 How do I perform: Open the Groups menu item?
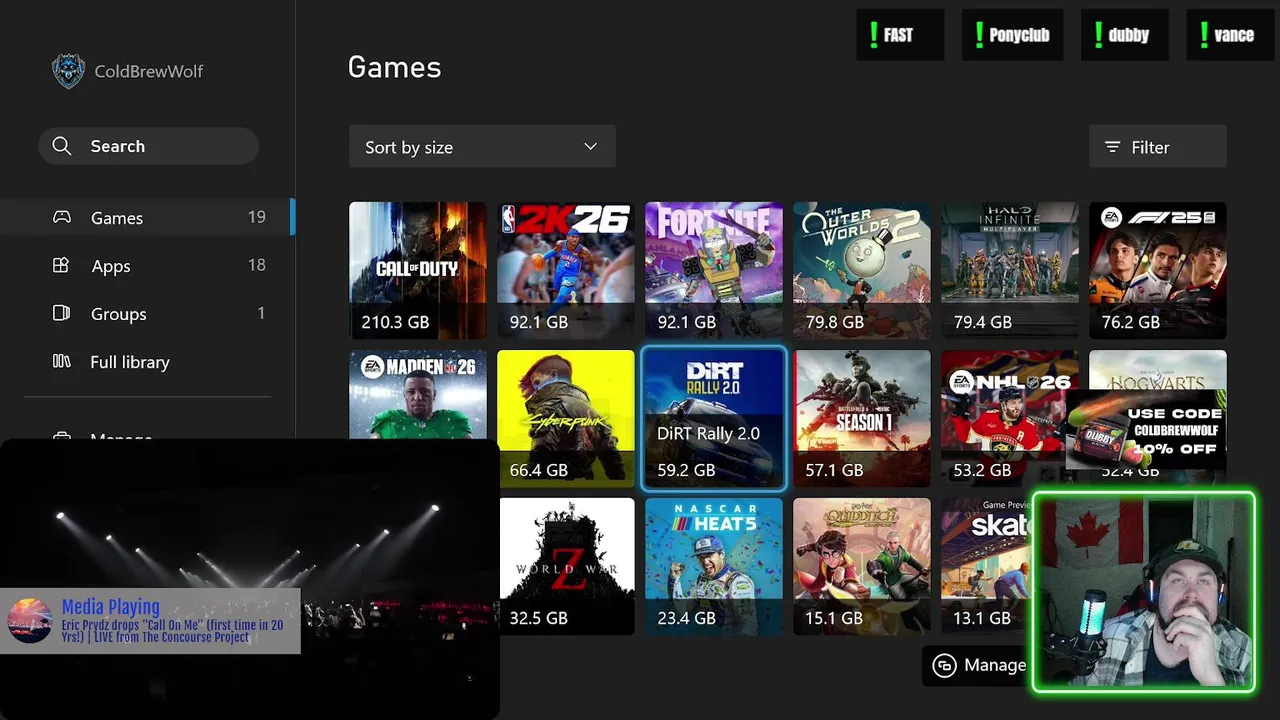(147, 313)
